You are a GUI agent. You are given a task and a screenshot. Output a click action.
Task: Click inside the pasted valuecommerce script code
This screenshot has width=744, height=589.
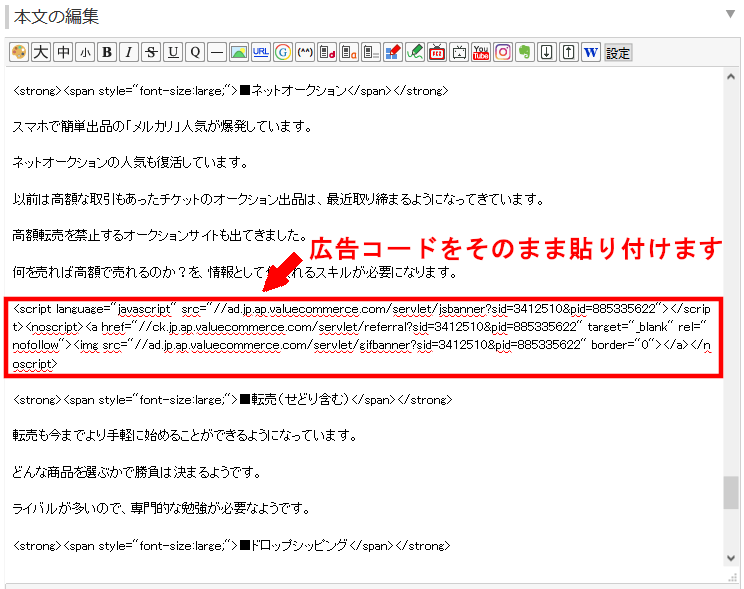click(x=362, y=336)
